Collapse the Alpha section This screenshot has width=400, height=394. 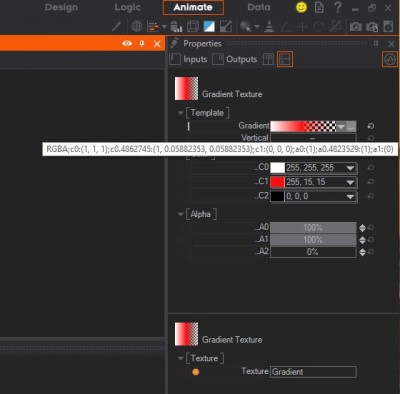coord(180,214)
